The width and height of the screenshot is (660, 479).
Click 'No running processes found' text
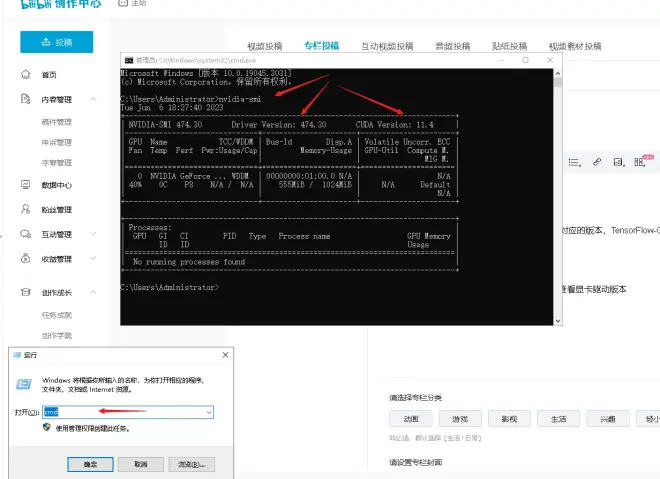click(x=189, y=262)
